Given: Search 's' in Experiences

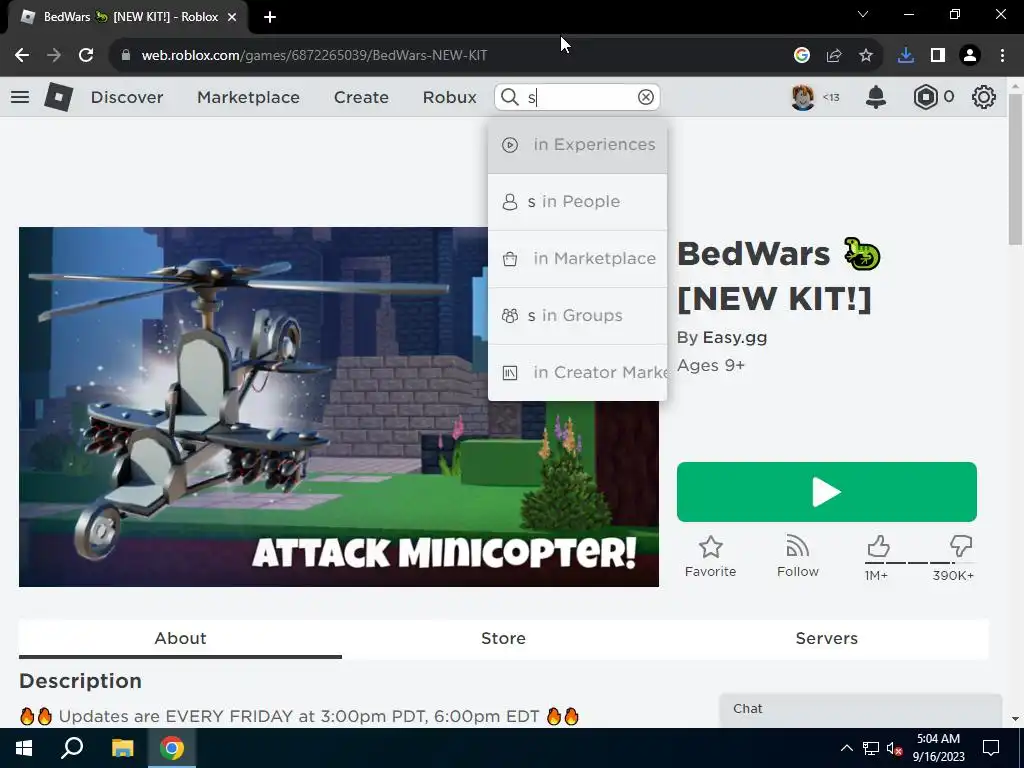Looking at the screenshot, I should click(577, 145).
